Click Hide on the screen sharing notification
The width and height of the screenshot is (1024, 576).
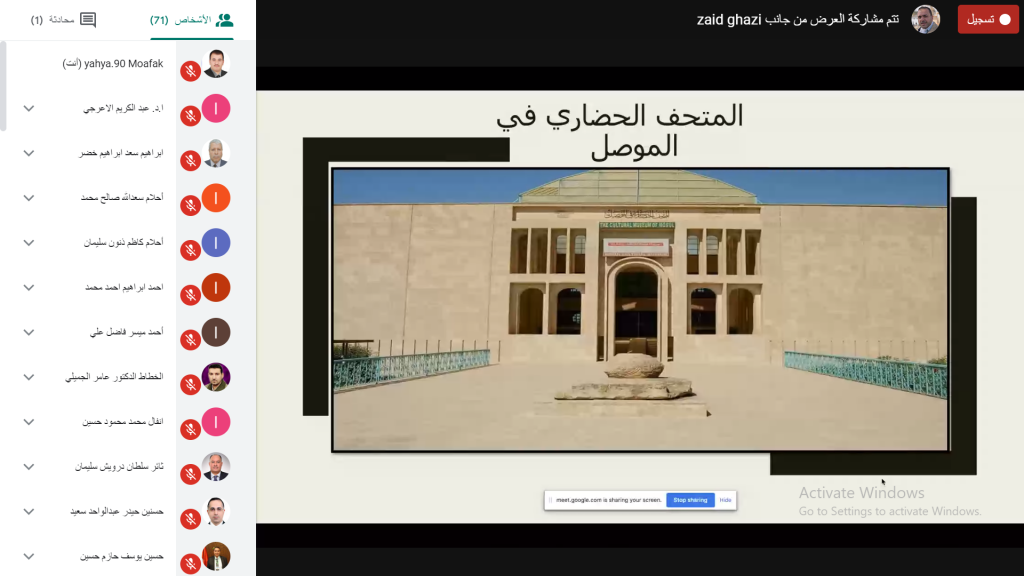coord(725,500)
